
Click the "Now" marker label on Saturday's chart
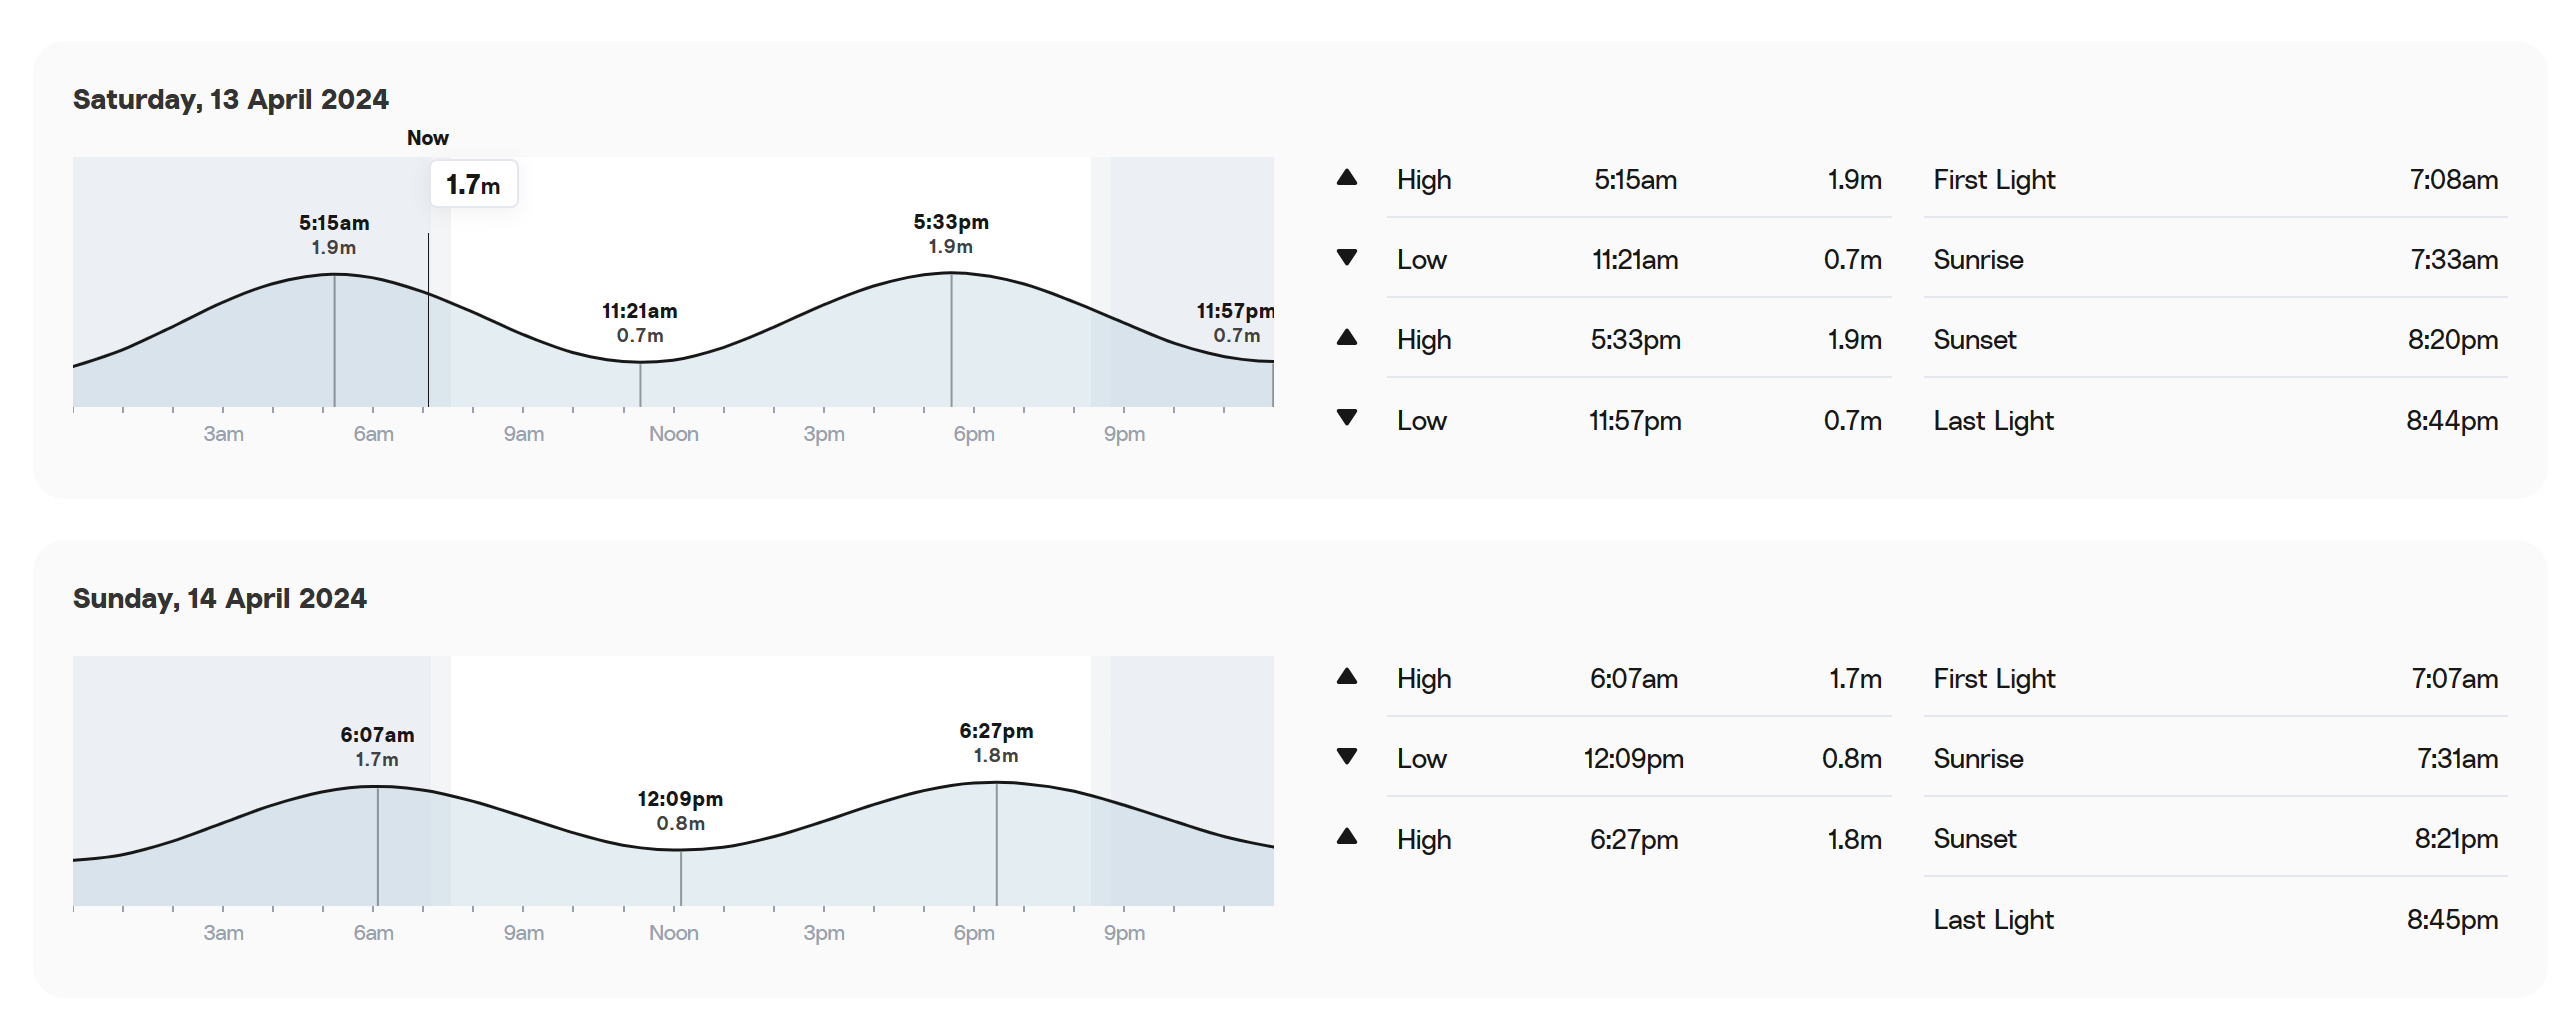[427, 138]
